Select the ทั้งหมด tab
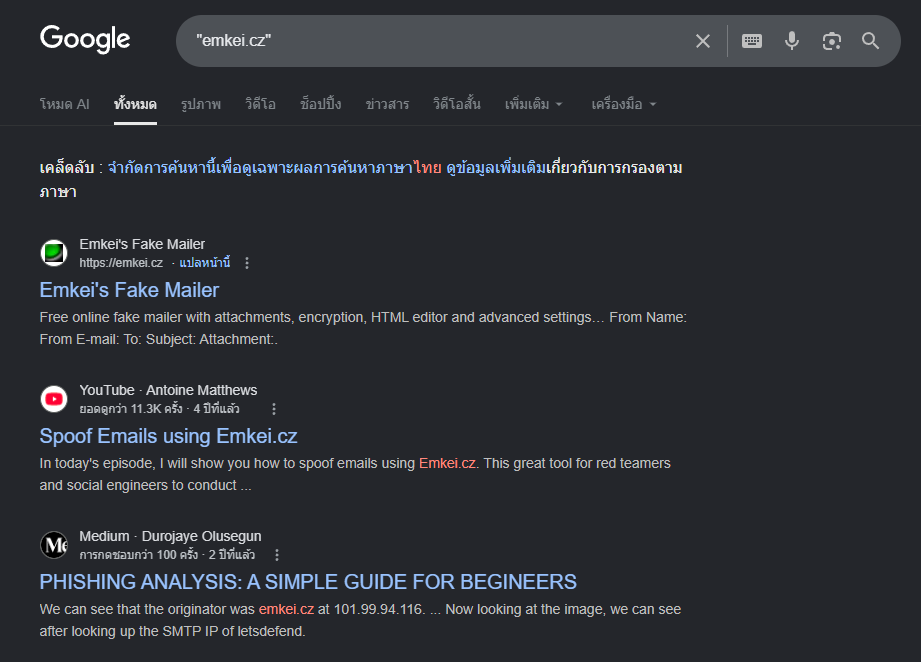Viewport: 921px width, 662px height. point(135,104)
